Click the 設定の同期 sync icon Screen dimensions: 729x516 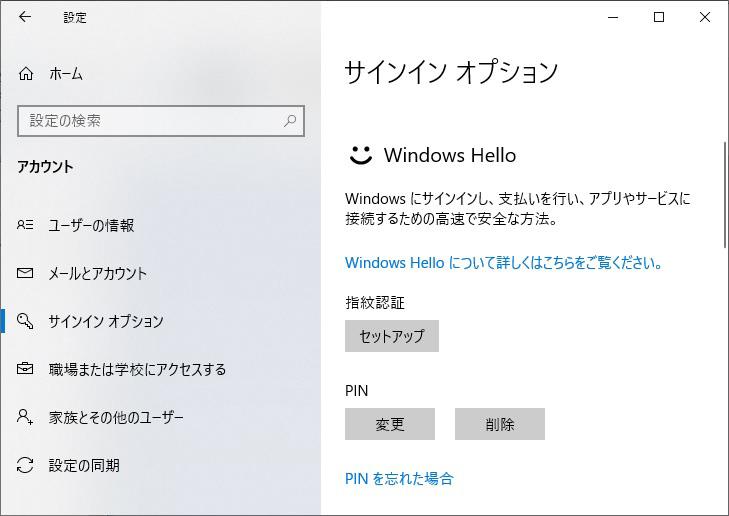pos(26,465)
